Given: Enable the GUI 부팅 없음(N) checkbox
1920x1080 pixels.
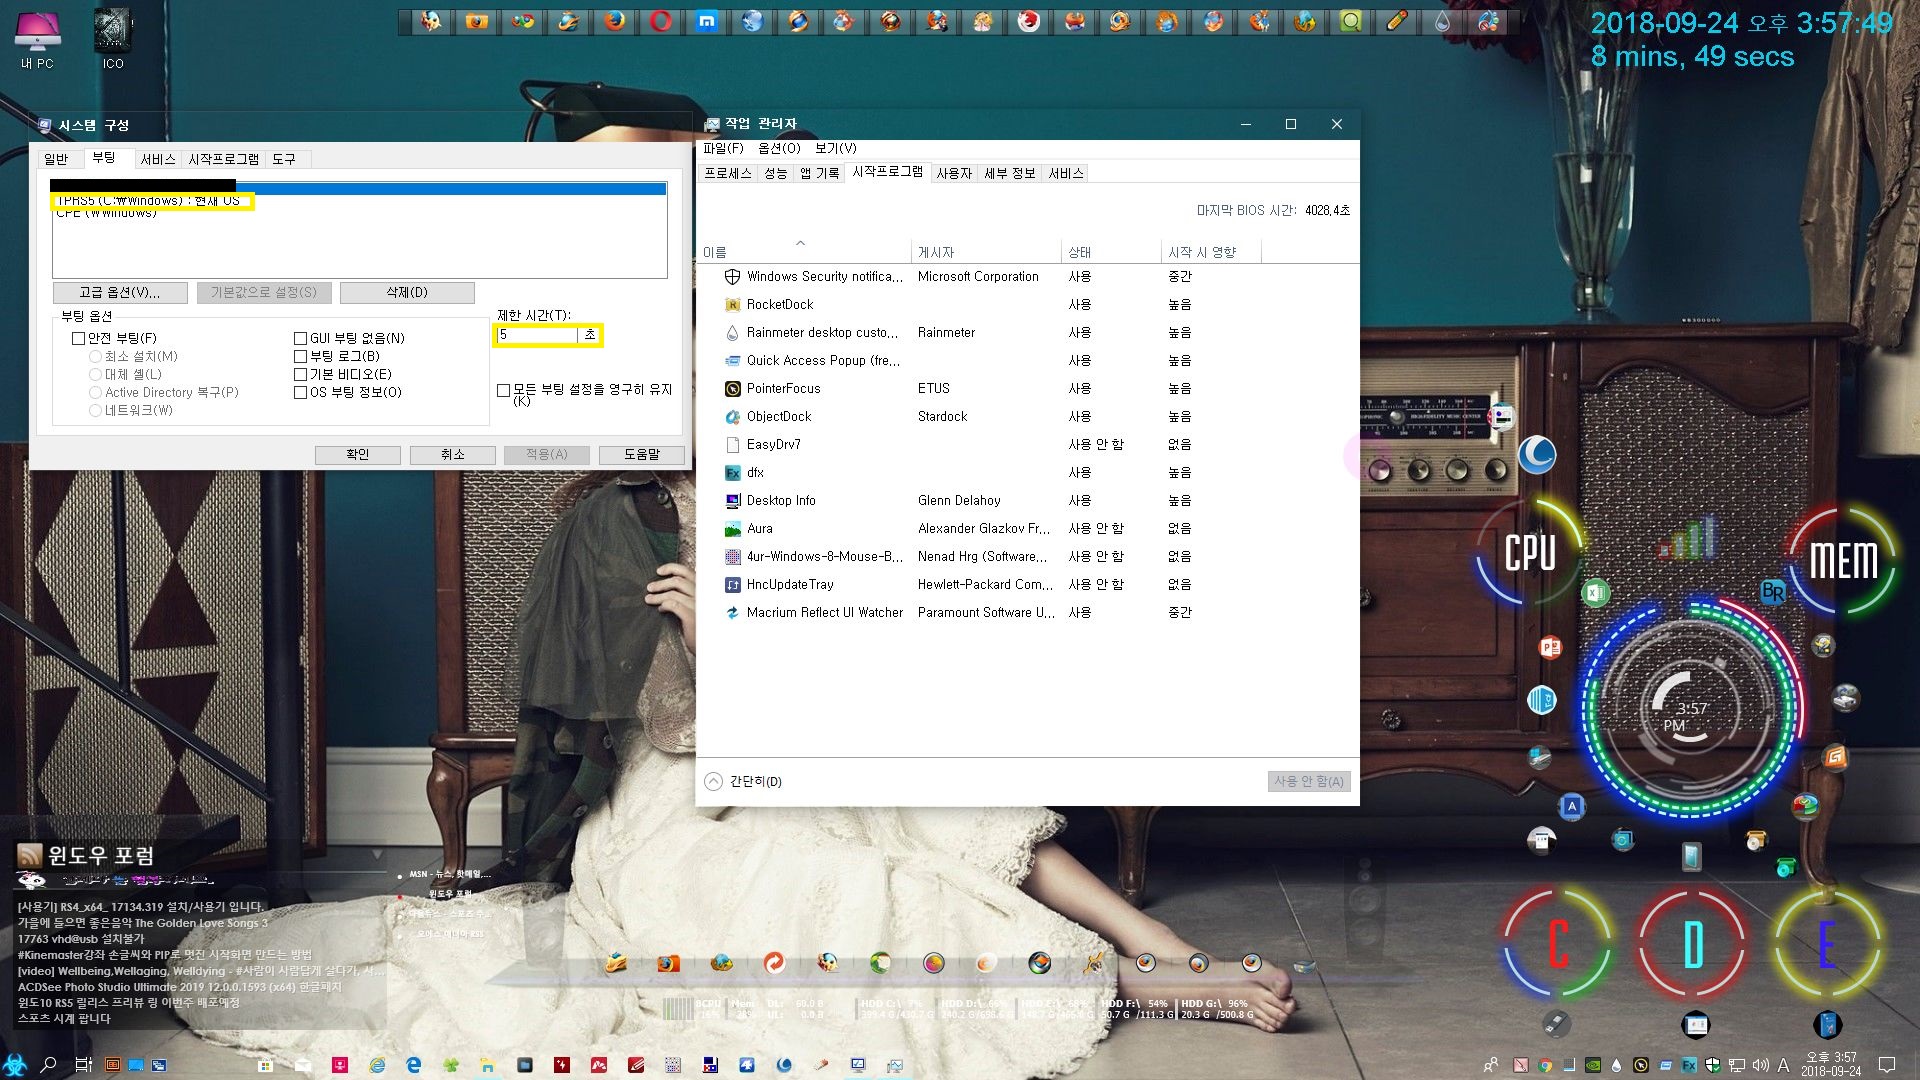Looking at the screenshot, I should (x=300, y=338).
